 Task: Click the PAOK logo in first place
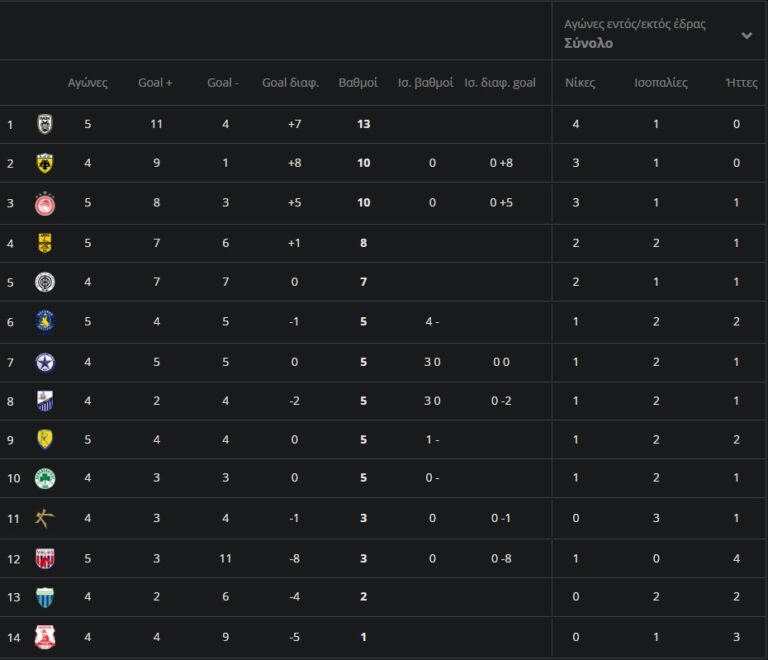tap(45, 124)
